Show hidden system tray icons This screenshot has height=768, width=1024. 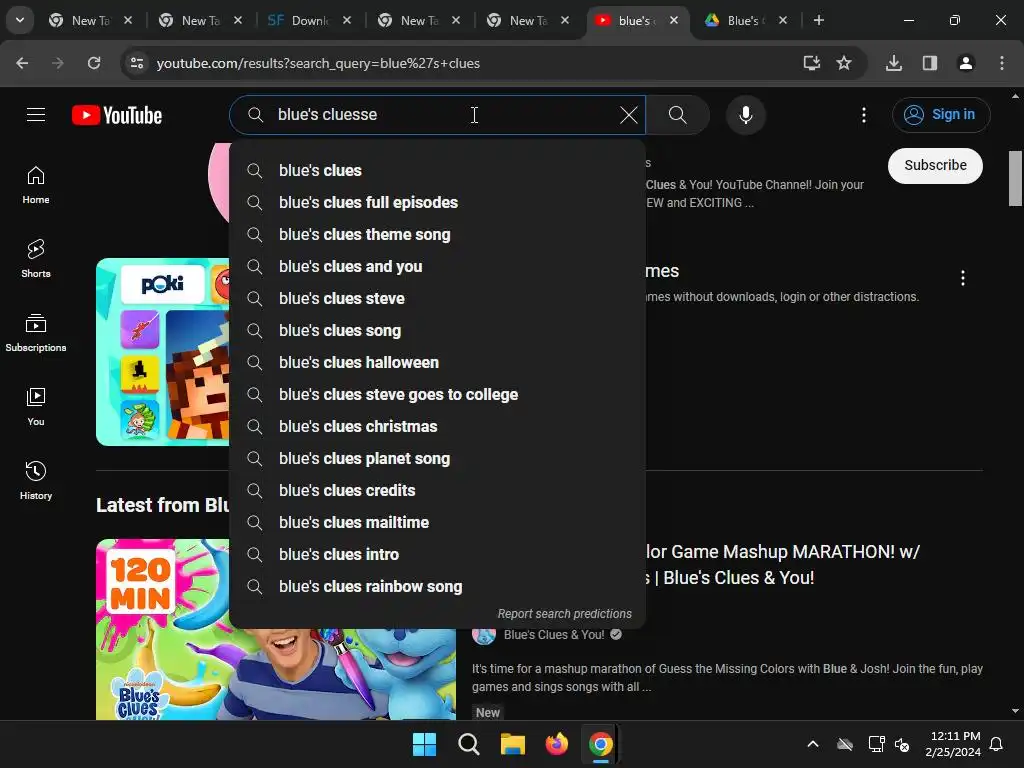(x=812, y=744)
